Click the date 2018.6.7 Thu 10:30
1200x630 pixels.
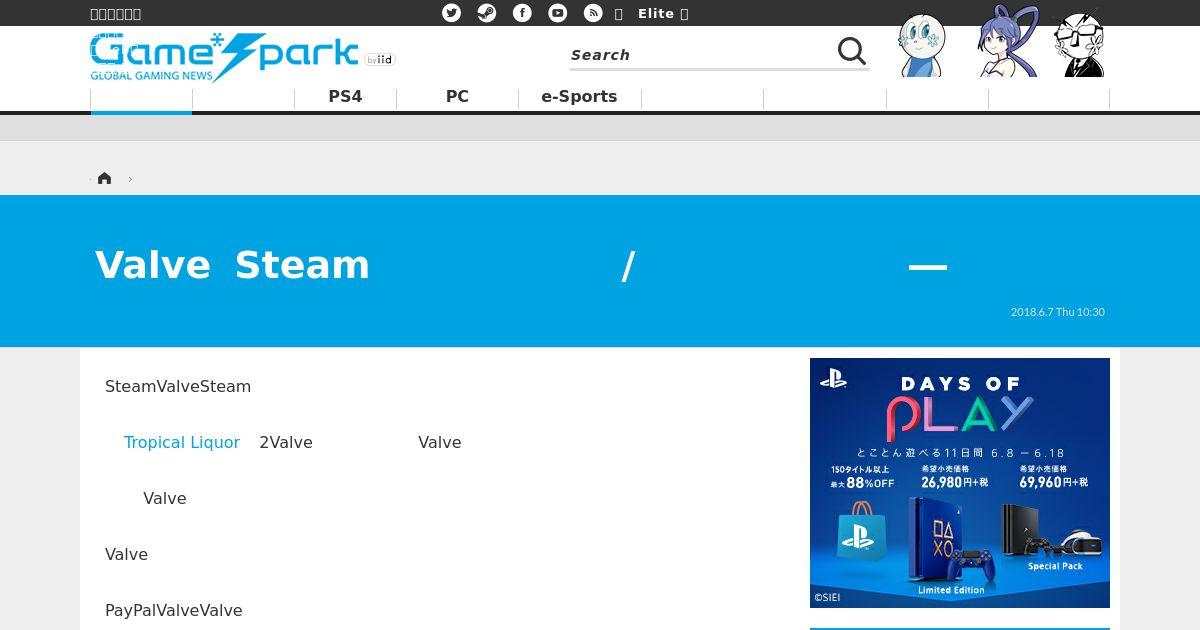click(x=1057, y=312)
